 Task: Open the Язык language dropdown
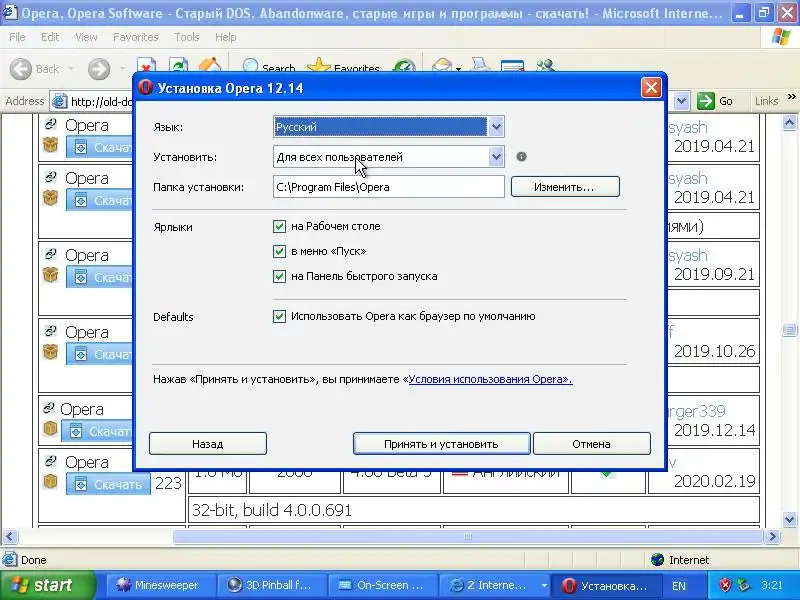click(496, 127)
